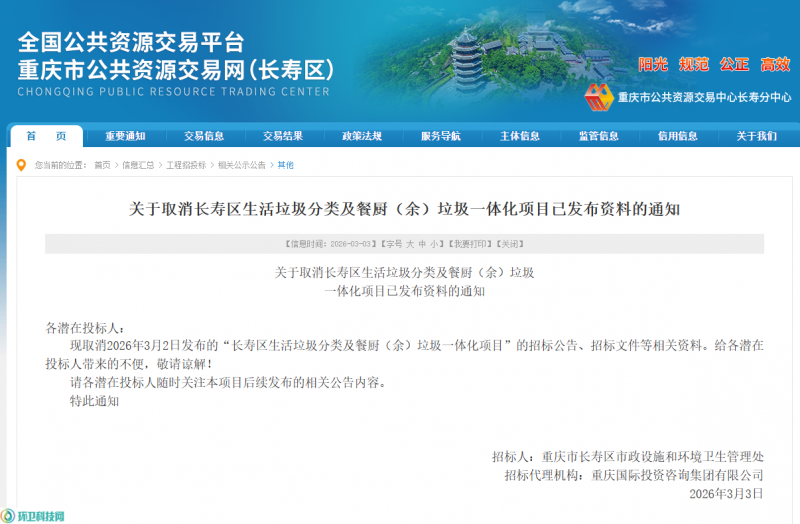Click the 环卫科技网 watermark logo
The width and height of the screenshot is (800, 524).
click(34, 516)
